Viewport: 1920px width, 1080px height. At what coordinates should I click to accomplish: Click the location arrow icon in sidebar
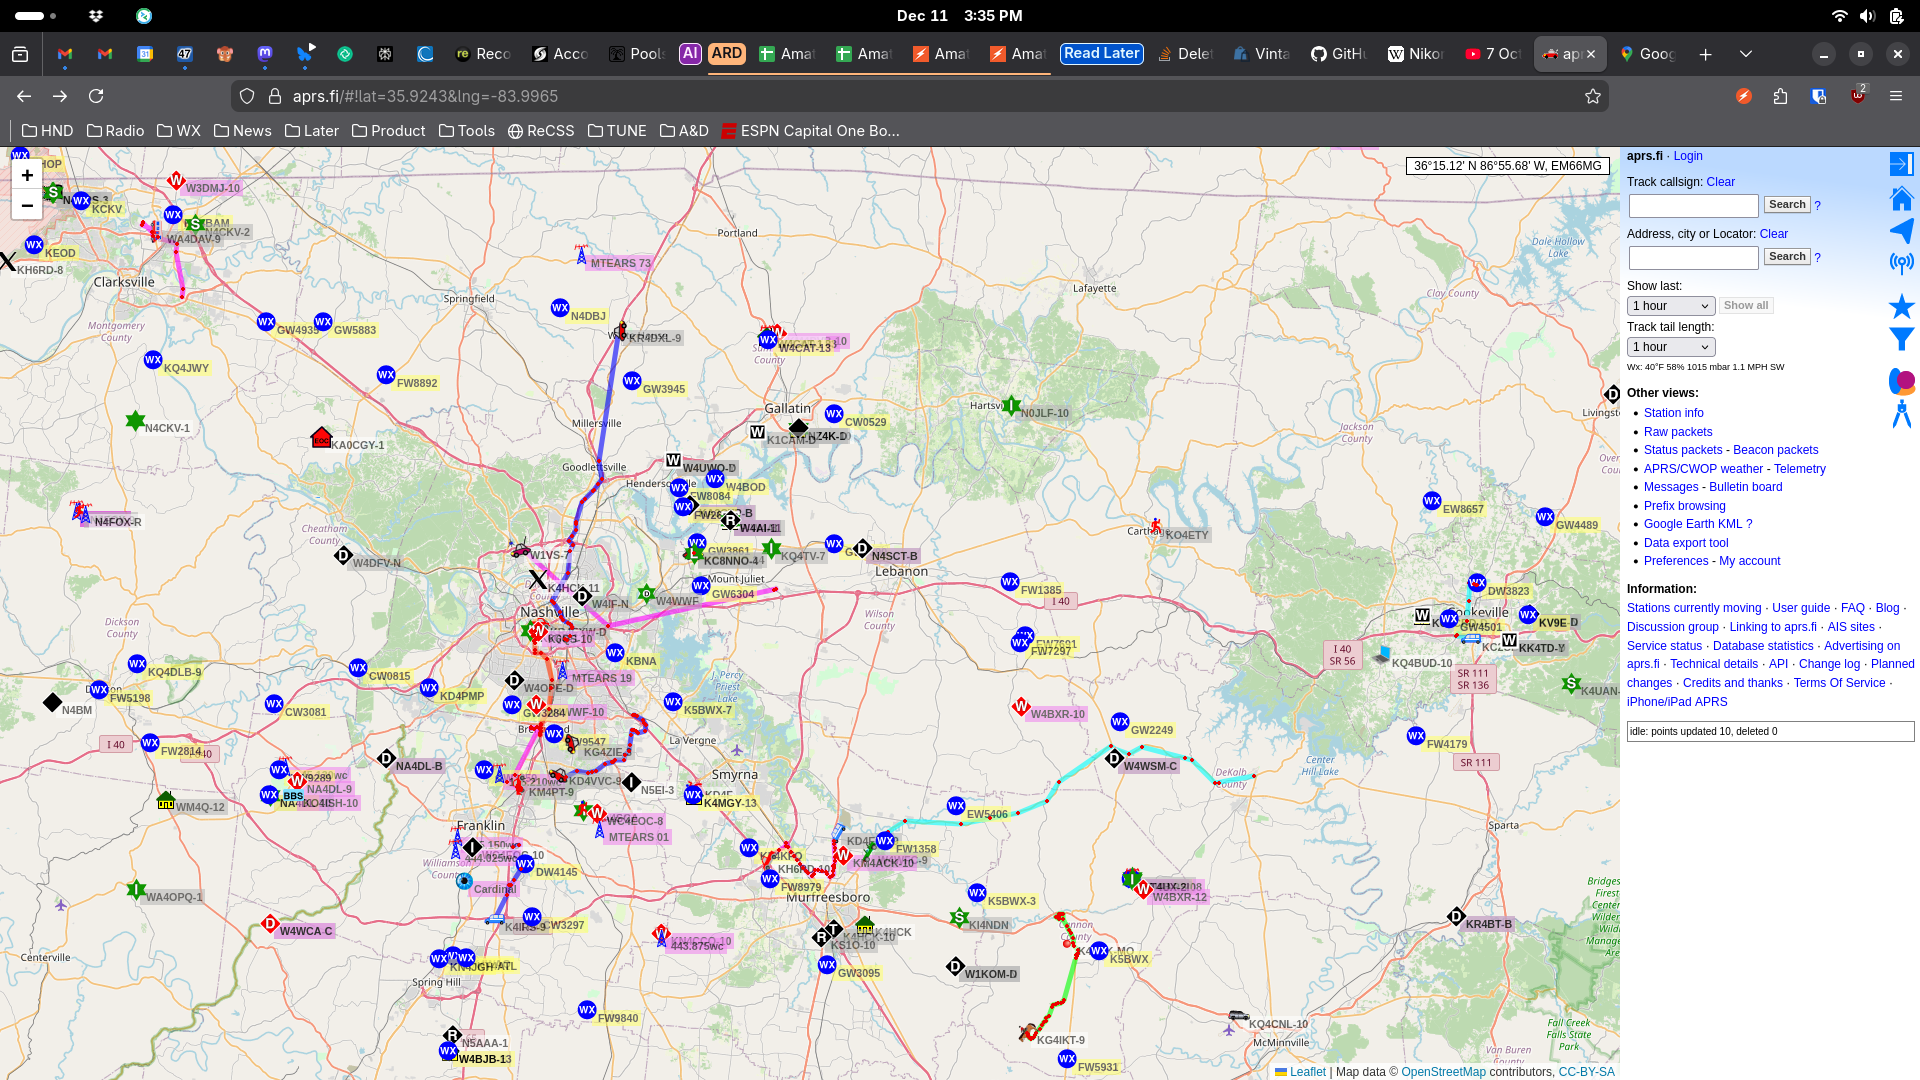pyautogui.click(x=1901, y=231)
